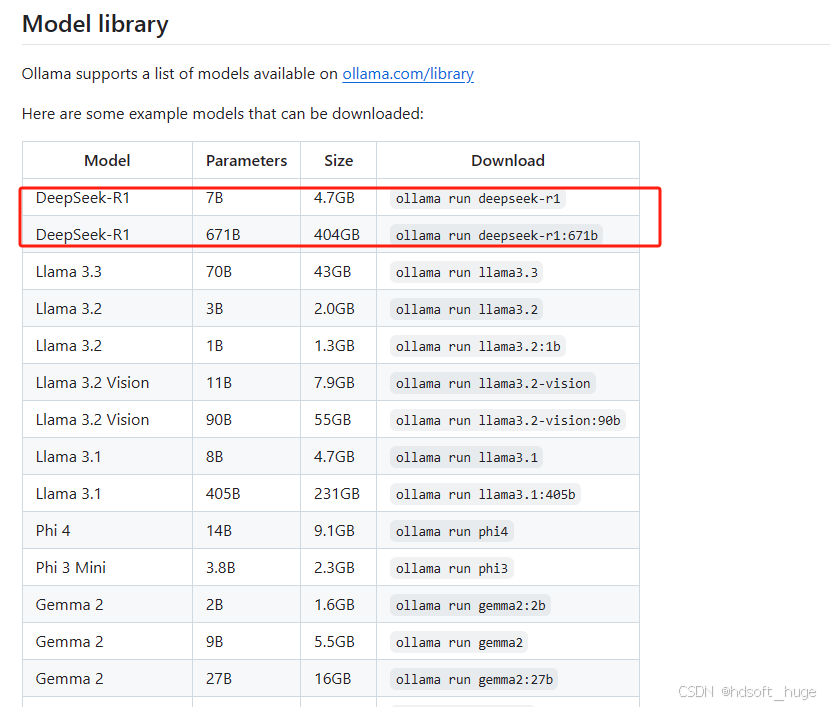830x707 pixels.
Task: Click the 'ollama run llama3.2:1b' command
Action: tap(478, 347)
